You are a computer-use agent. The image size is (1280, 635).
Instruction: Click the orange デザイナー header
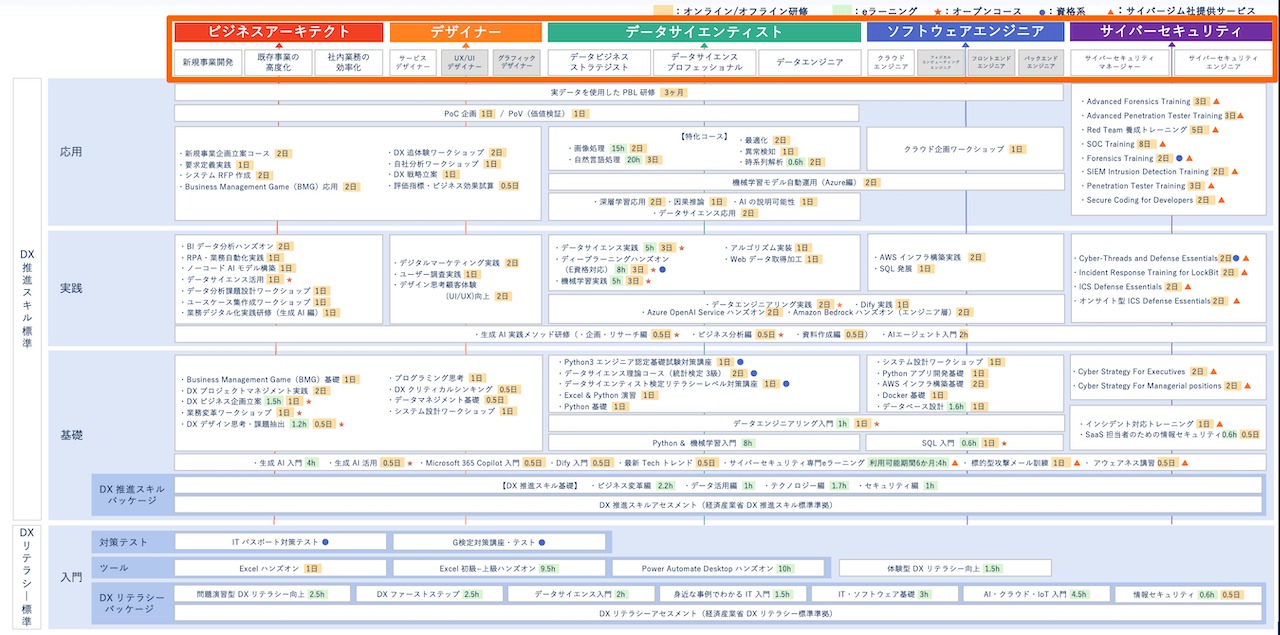pyautogui.click(x=465, y=32)
